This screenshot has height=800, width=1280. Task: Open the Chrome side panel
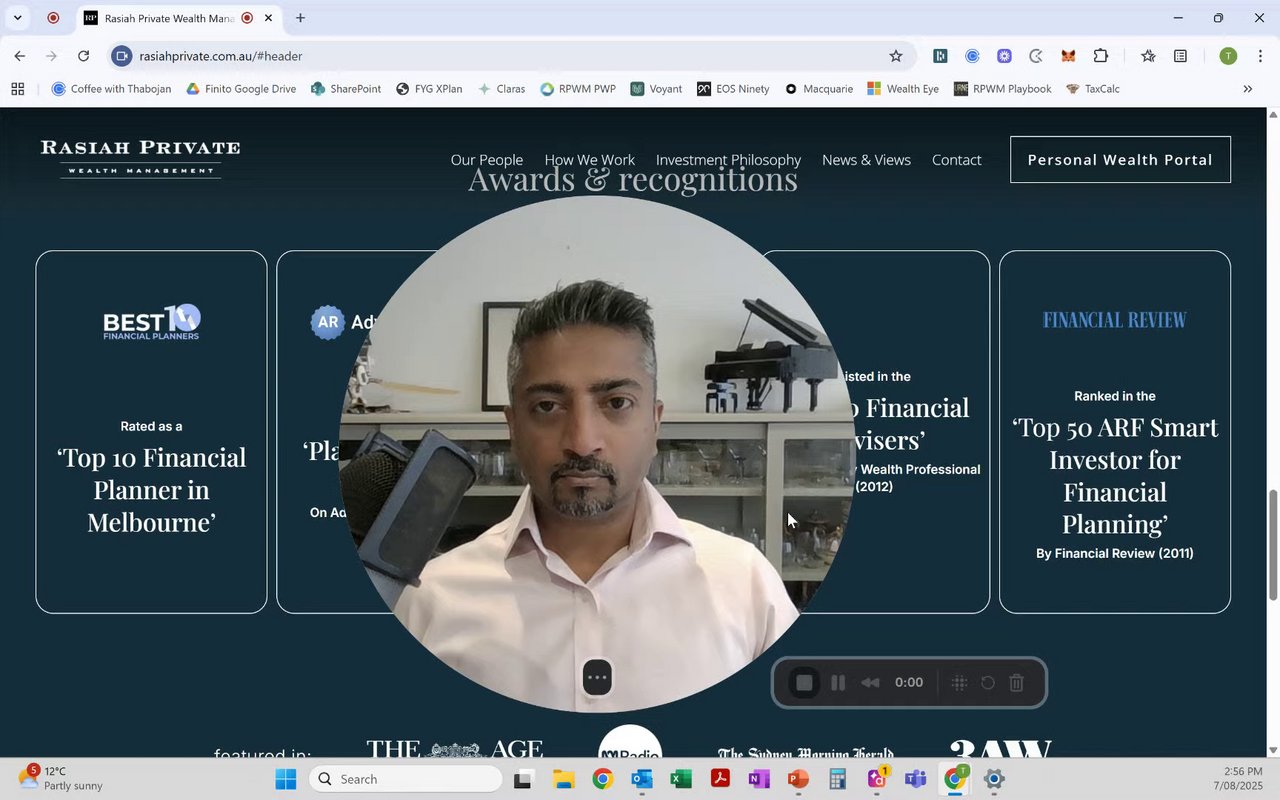1180,56
